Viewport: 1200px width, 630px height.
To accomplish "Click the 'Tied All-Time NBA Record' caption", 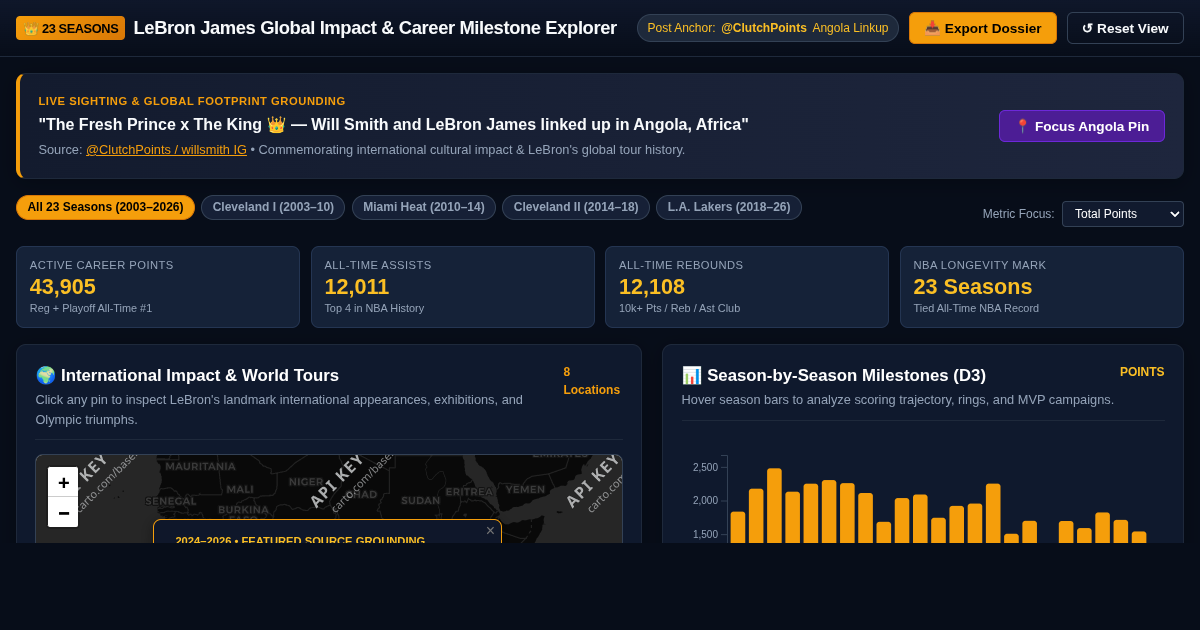I will (976, 308).
